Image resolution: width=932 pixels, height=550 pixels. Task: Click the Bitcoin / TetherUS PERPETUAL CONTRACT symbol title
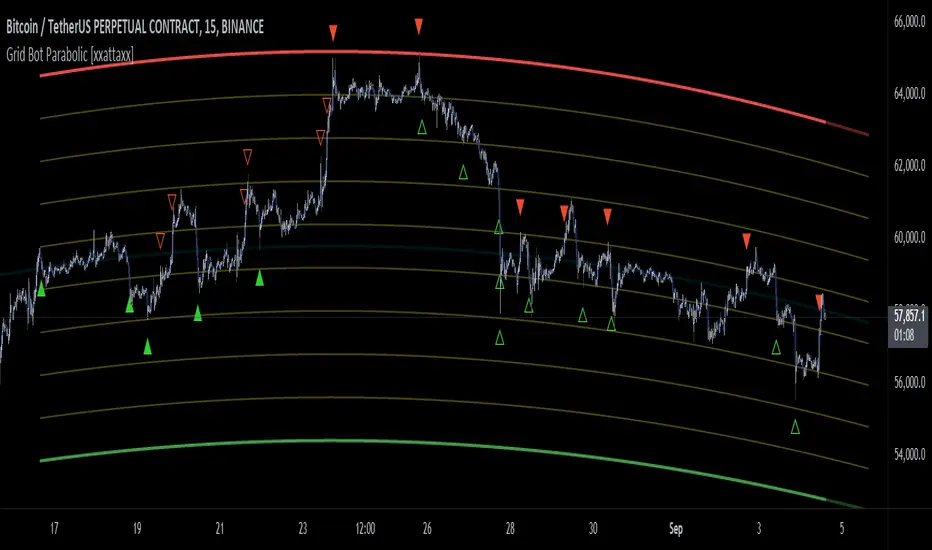(135, 27)
